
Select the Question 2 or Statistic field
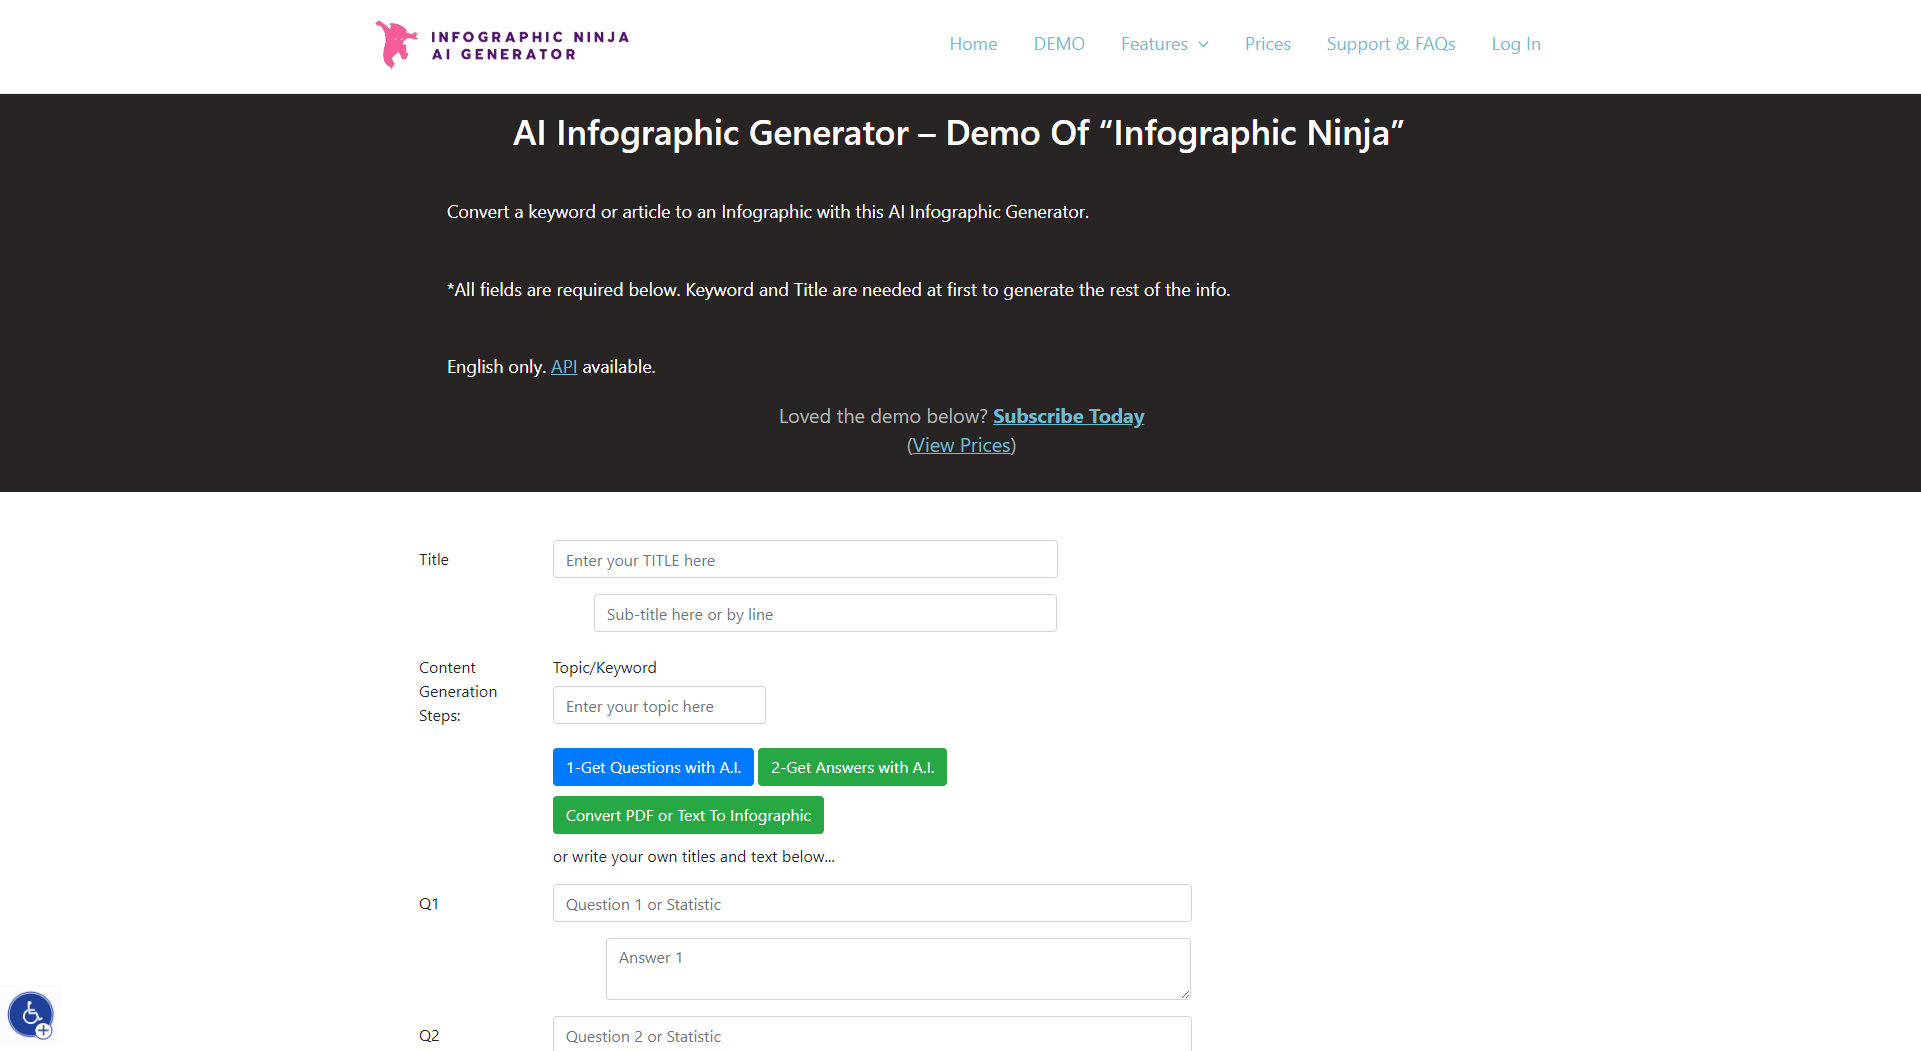871,1035
